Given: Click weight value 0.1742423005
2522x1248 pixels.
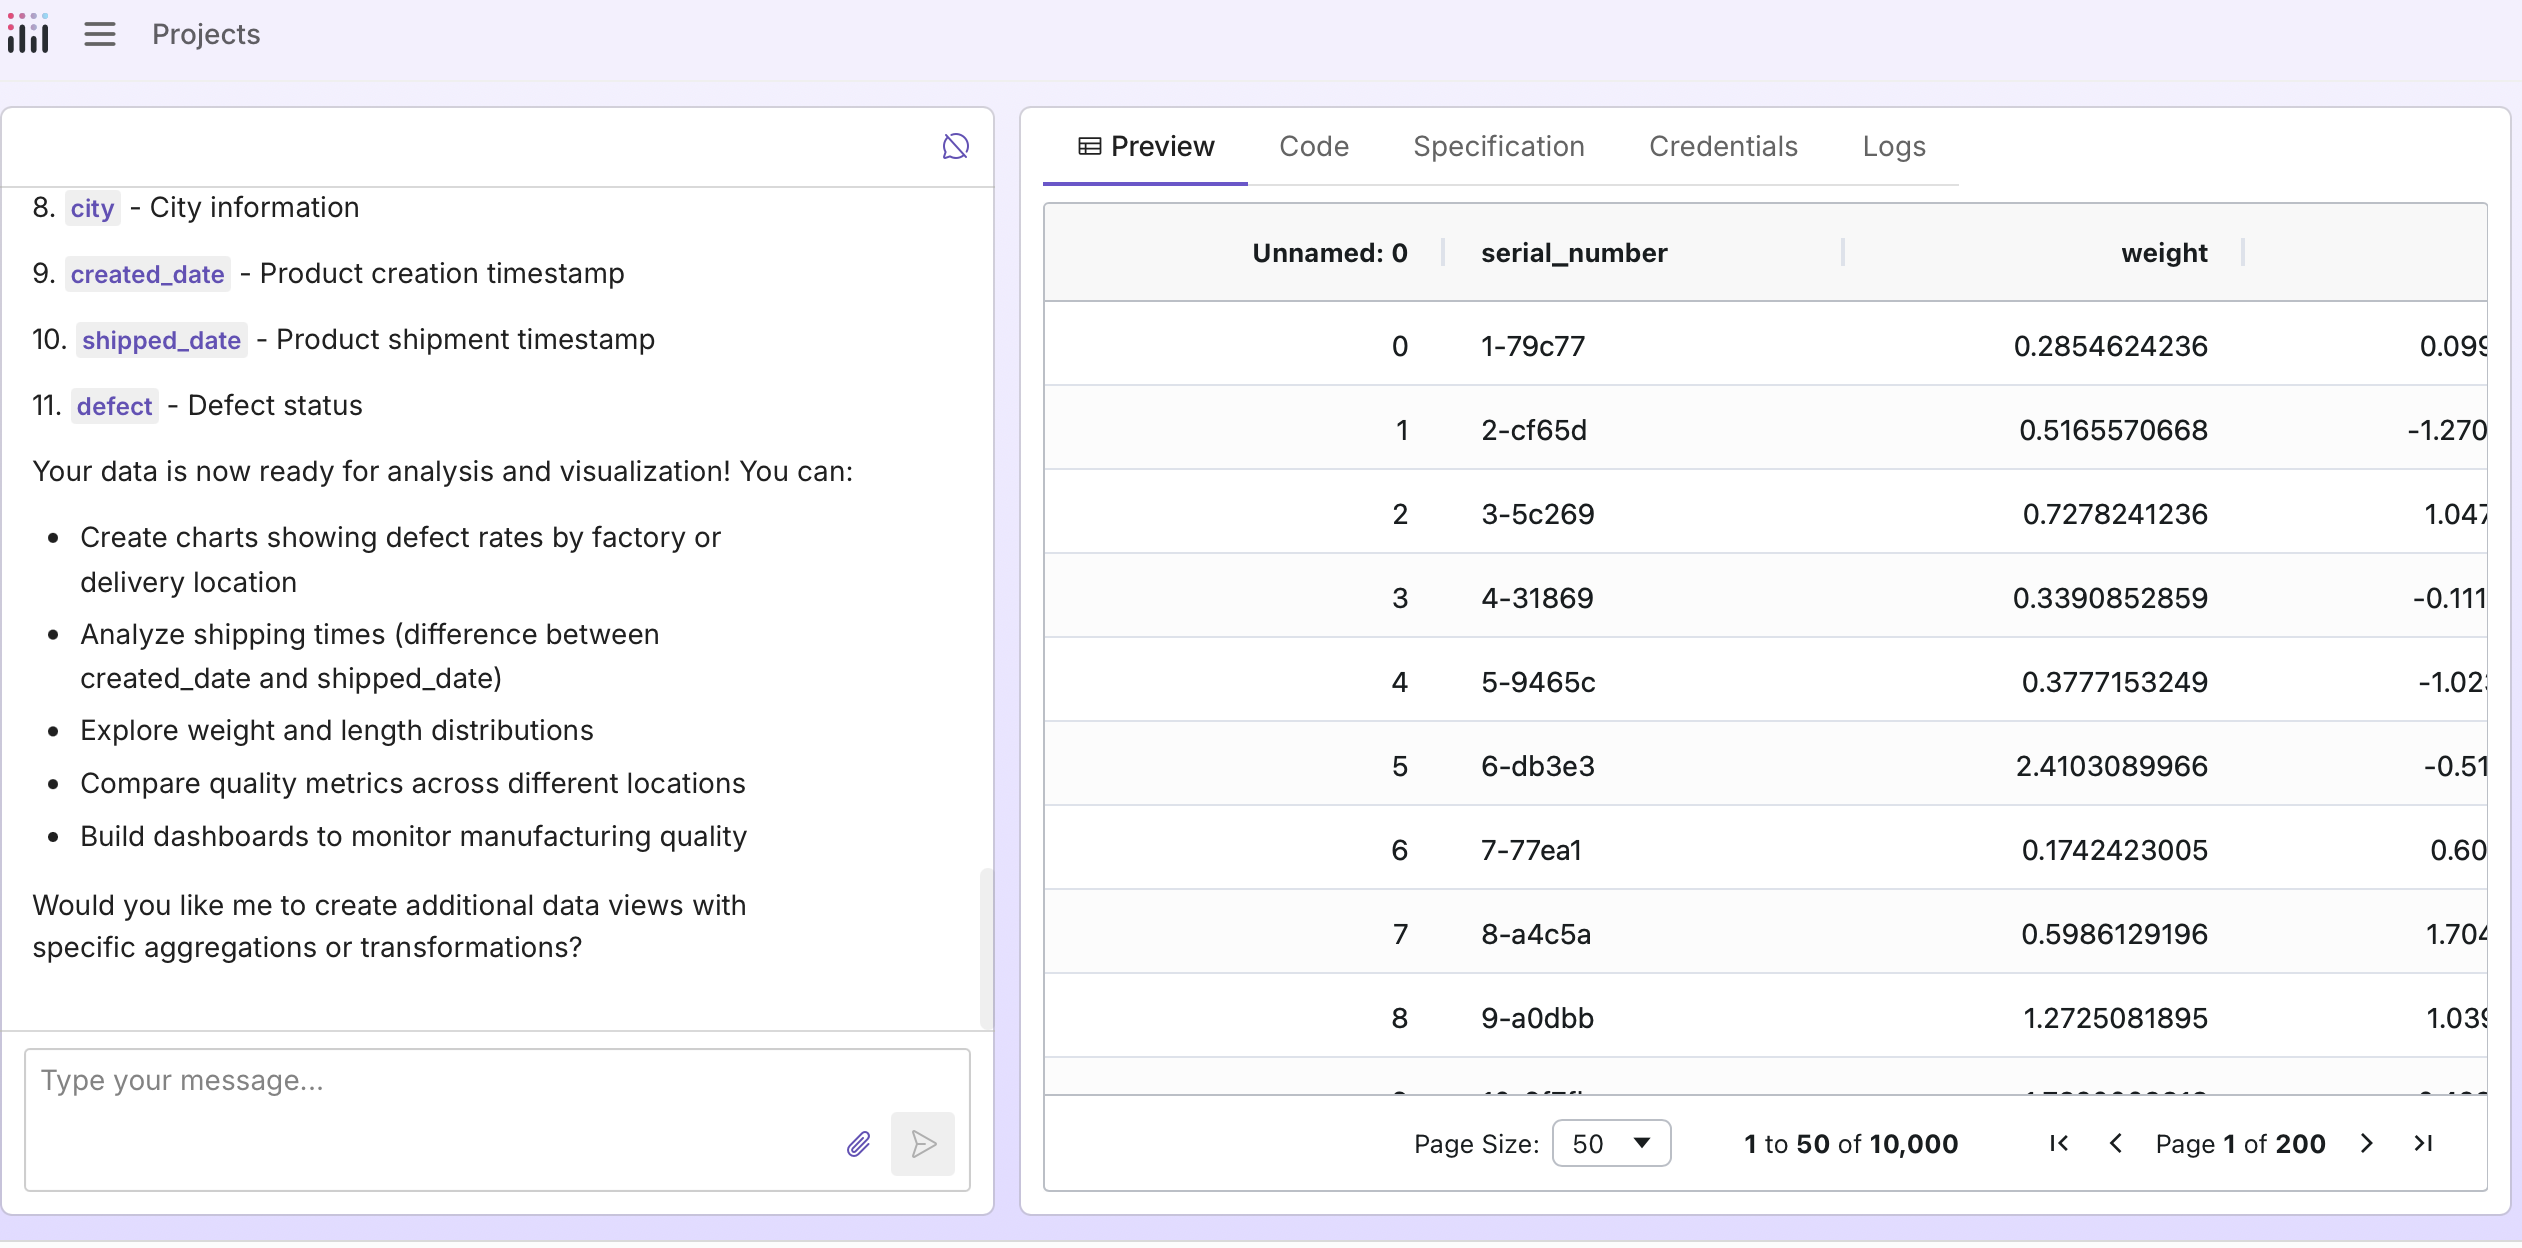Looking at the screenshot, I should [2114, 850].
